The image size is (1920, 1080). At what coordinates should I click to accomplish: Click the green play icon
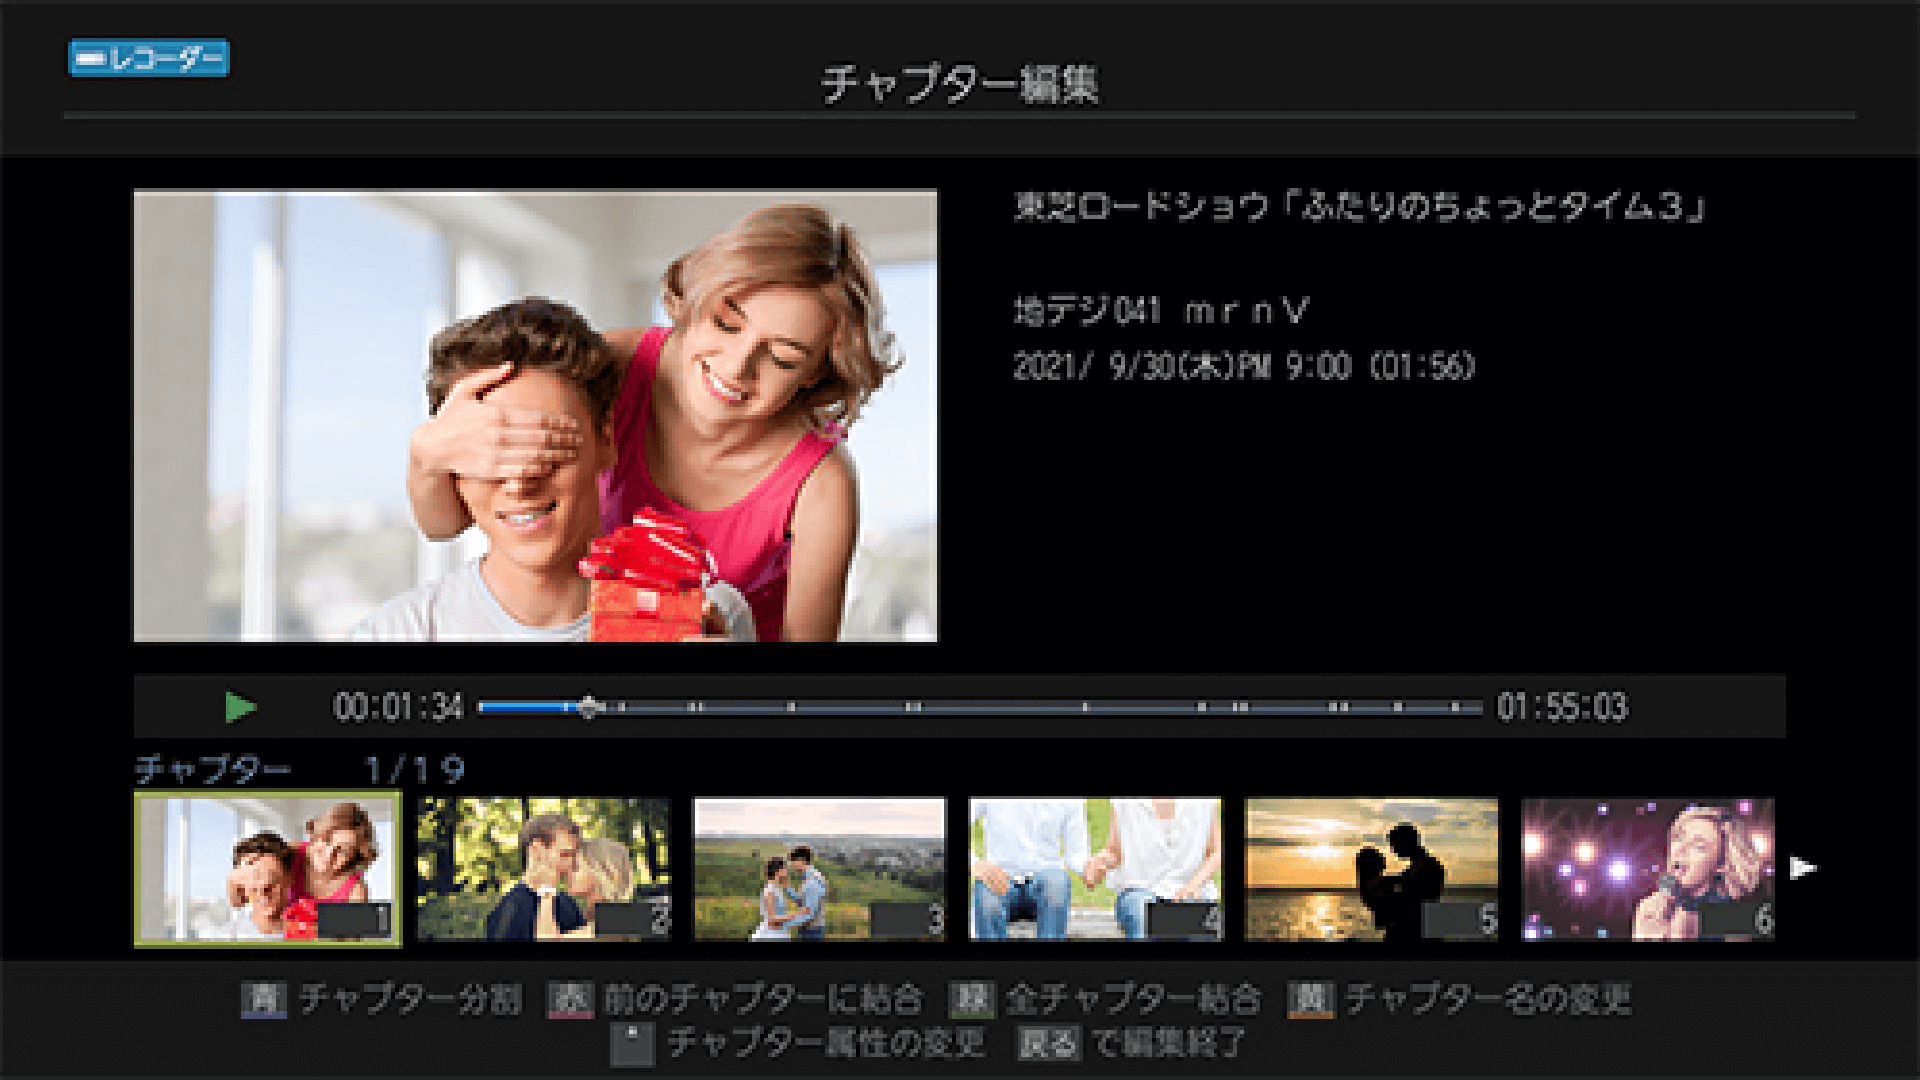point(240,707)
